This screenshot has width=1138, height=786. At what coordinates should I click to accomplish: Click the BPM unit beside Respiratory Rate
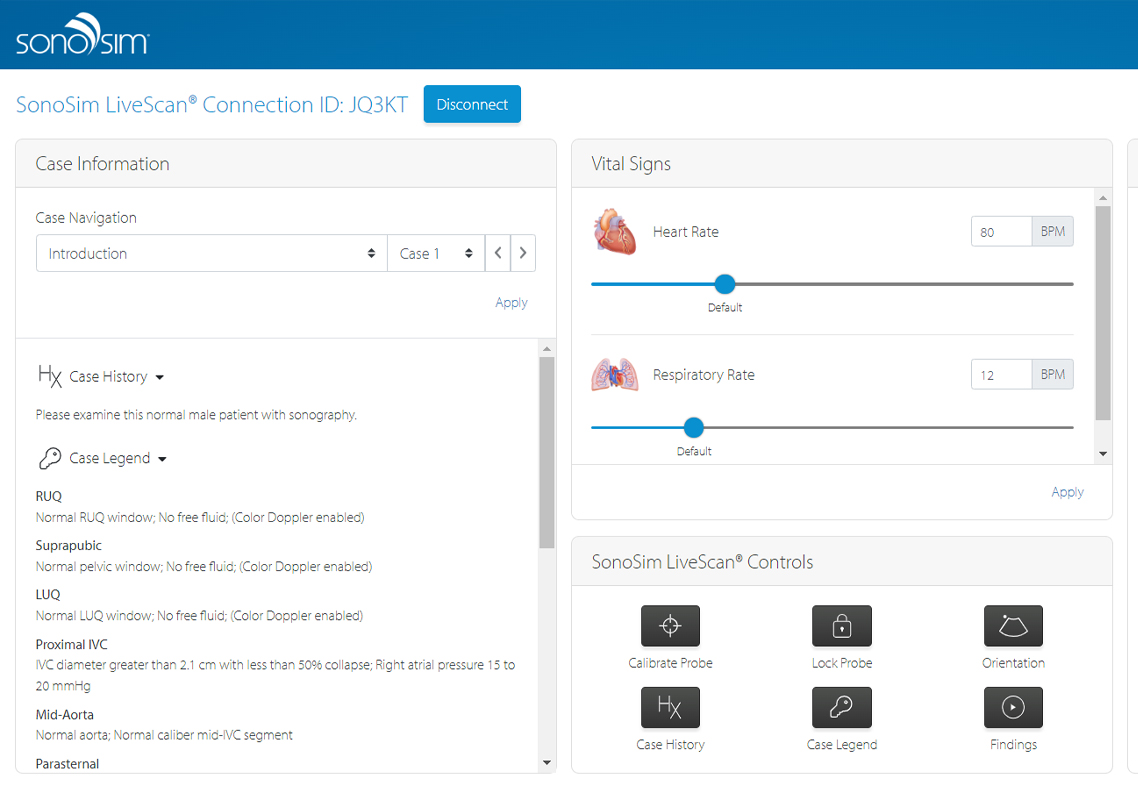[1052, 374]
